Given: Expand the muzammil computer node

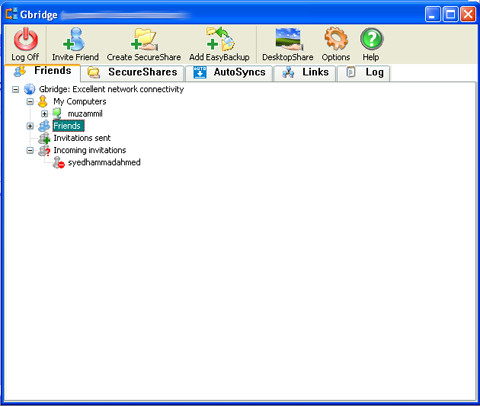Looking at the screenshot, I should pos(45,114).
